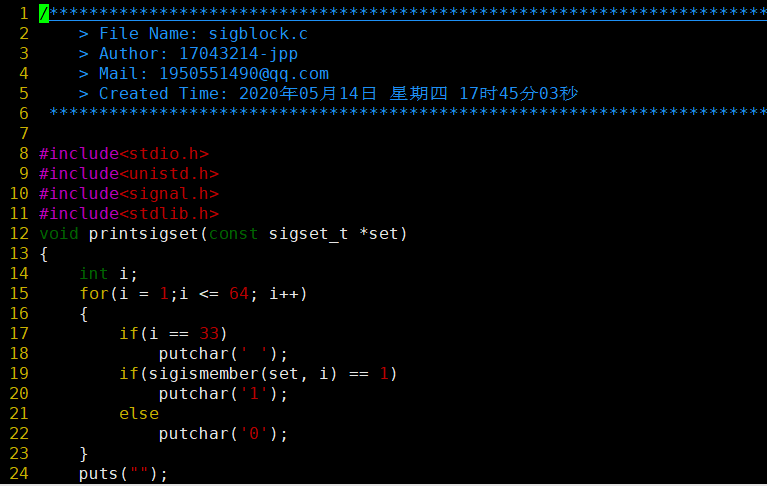Viewport: 767px width, 486px height.
Task: Click the const keyword on line 12
Action: (x=233, y=234)
